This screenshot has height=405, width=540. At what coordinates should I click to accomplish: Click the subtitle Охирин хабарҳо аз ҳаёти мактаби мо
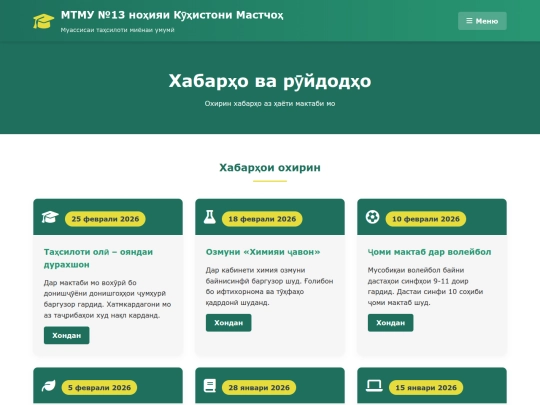point(270,104)
